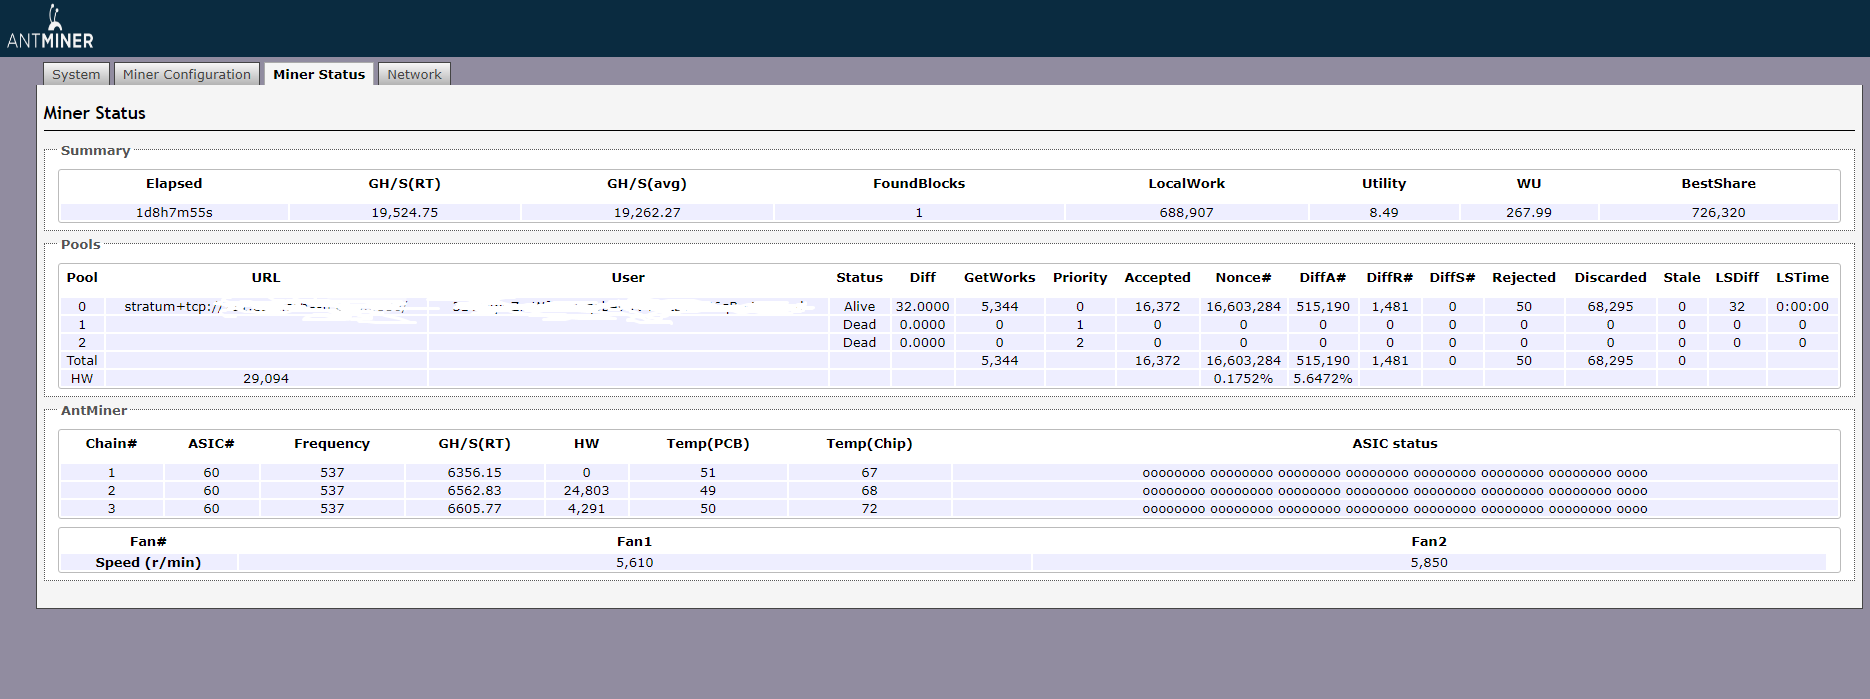Select chain 3 HW error count 4,291
This screenshot has height=699, width=1870.
click(x=586, y=509)
